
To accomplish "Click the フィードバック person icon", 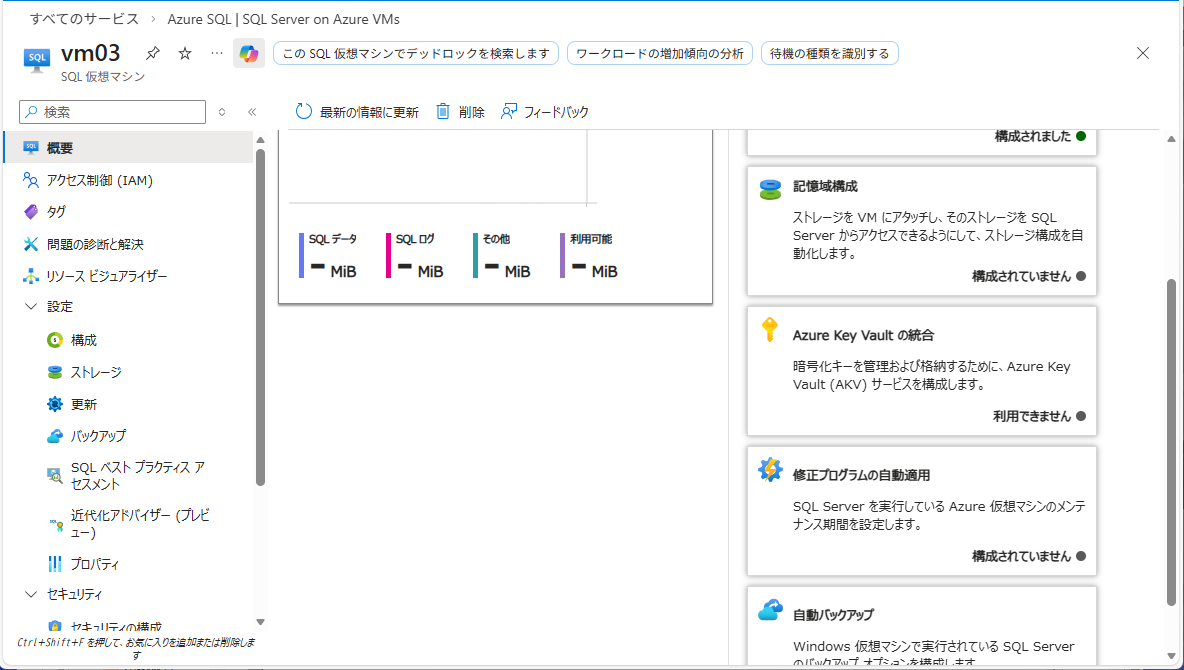I will [x=509, y=112].
